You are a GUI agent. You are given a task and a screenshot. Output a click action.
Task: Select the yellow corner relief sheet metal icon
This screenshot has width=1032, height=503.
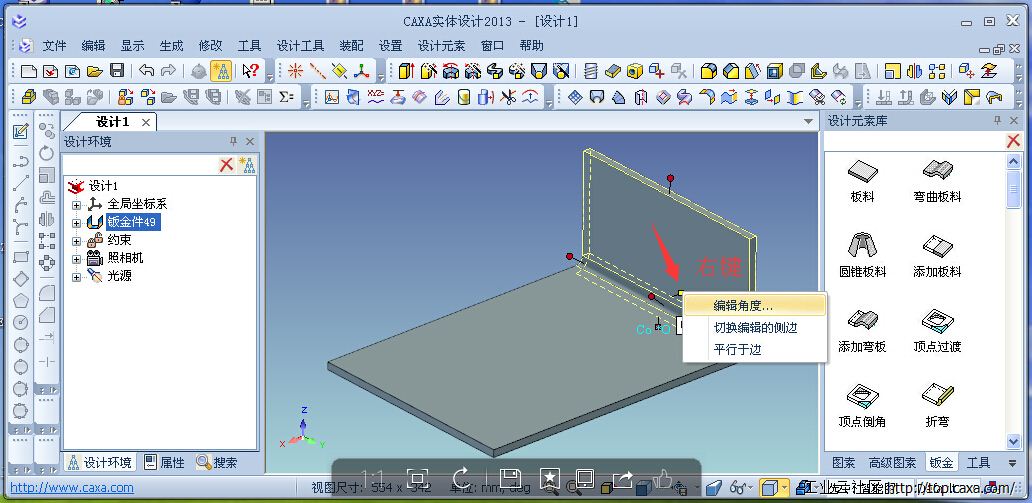[971, 97]
